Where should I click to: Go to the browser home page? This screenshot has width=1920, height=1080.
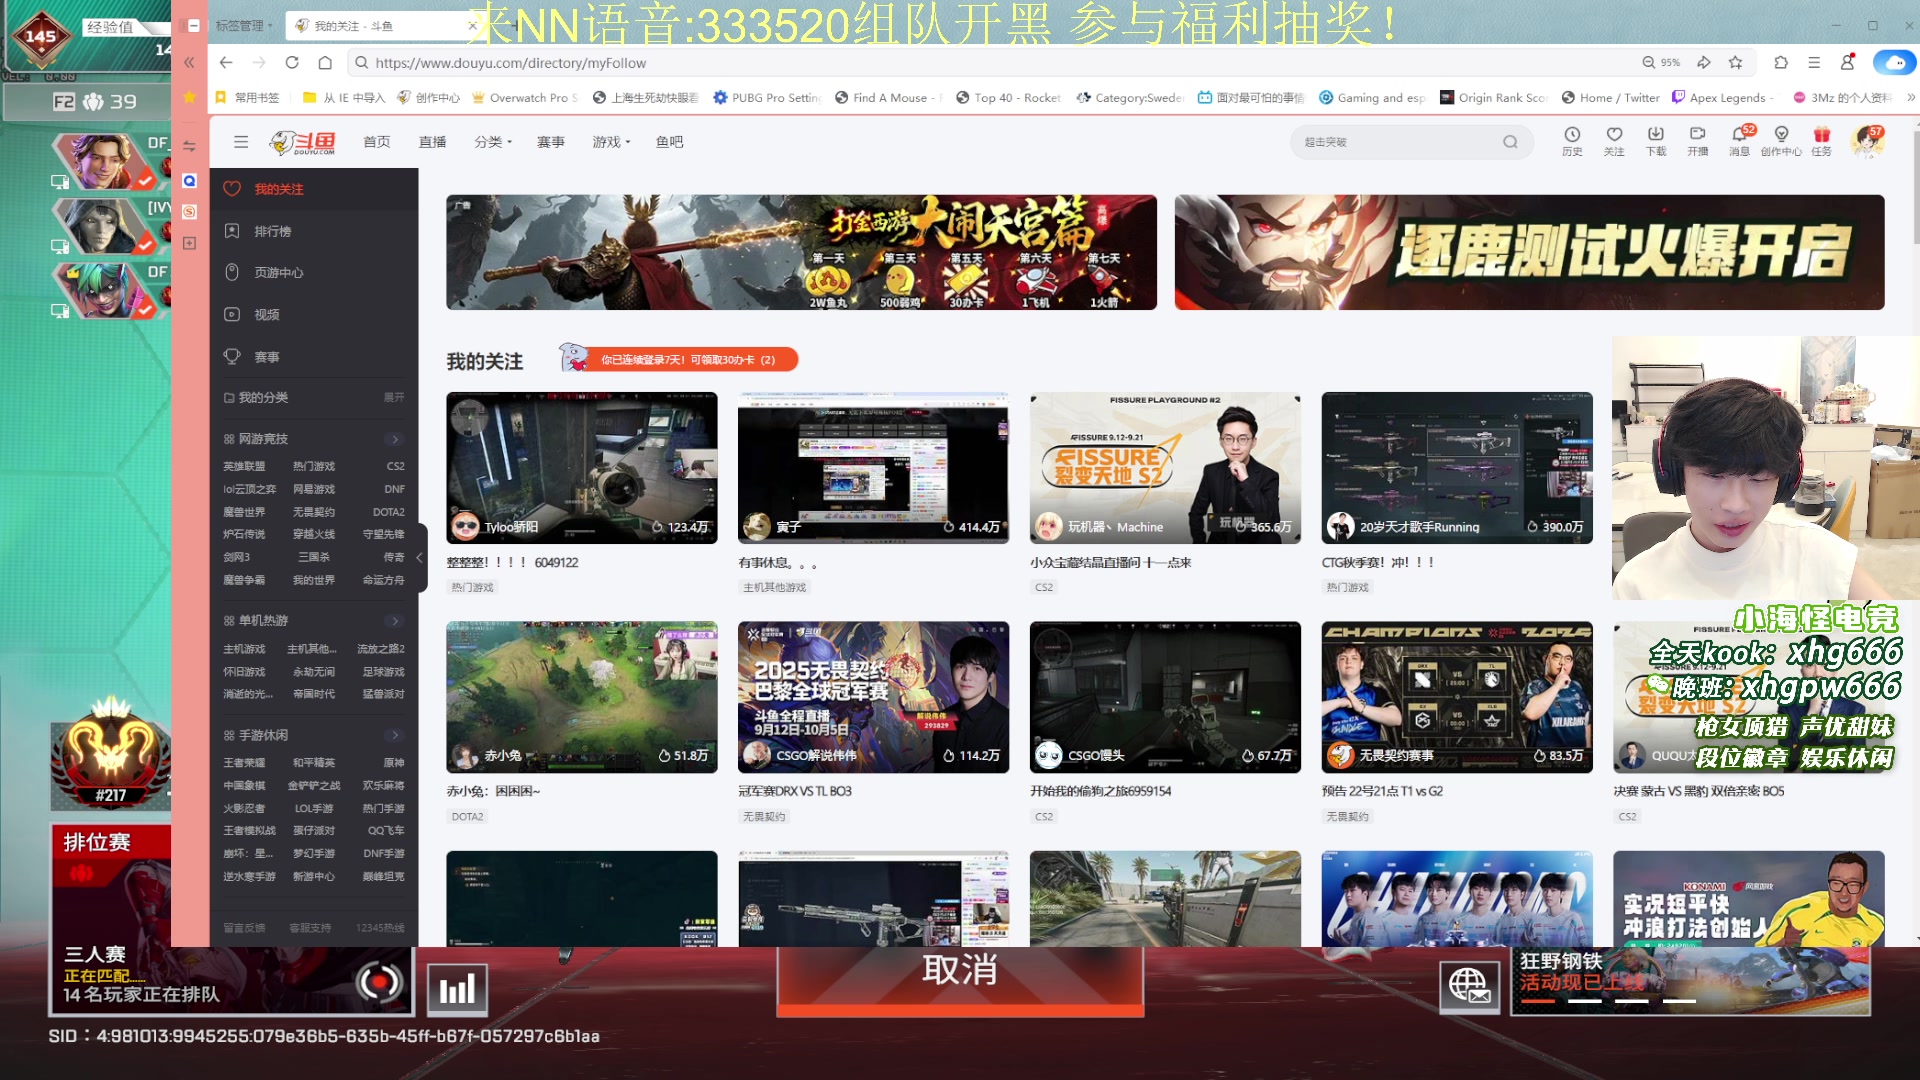point(325,62)
